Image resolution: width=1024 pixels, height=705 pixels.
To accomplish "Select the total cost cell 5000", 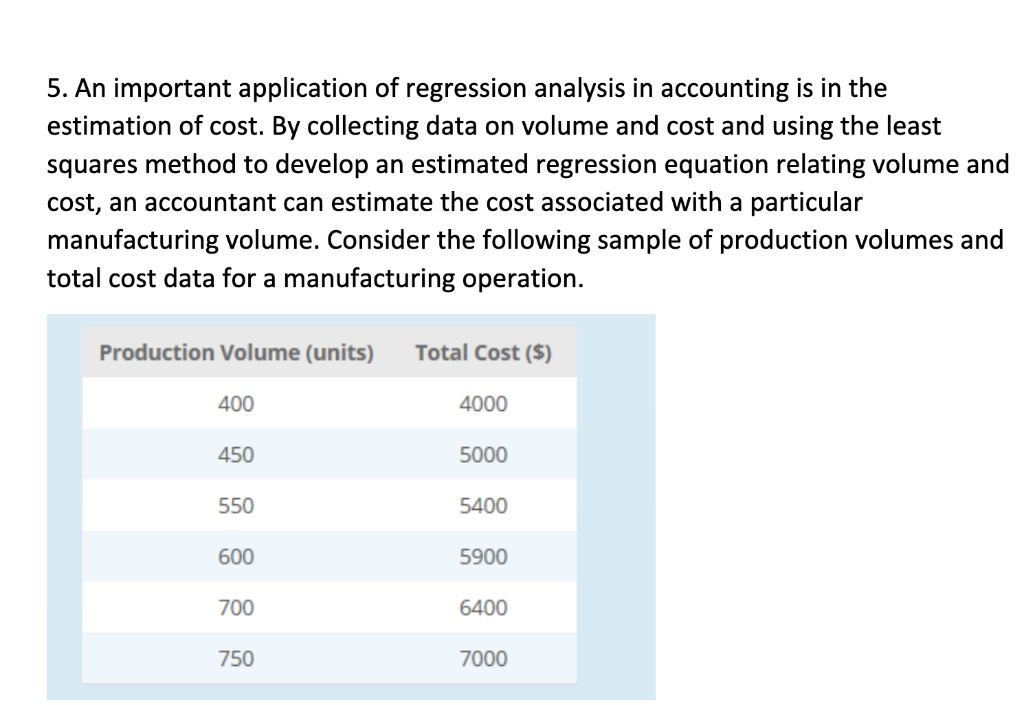I will (x=483, y=454).
